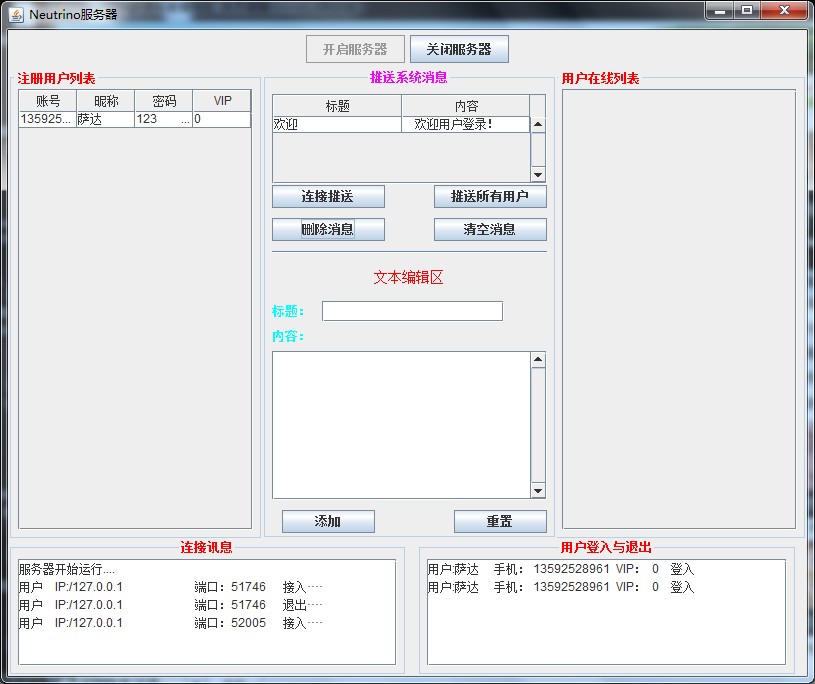
Task: Click the 账号 column header
Action: click(x=48, y=101)
